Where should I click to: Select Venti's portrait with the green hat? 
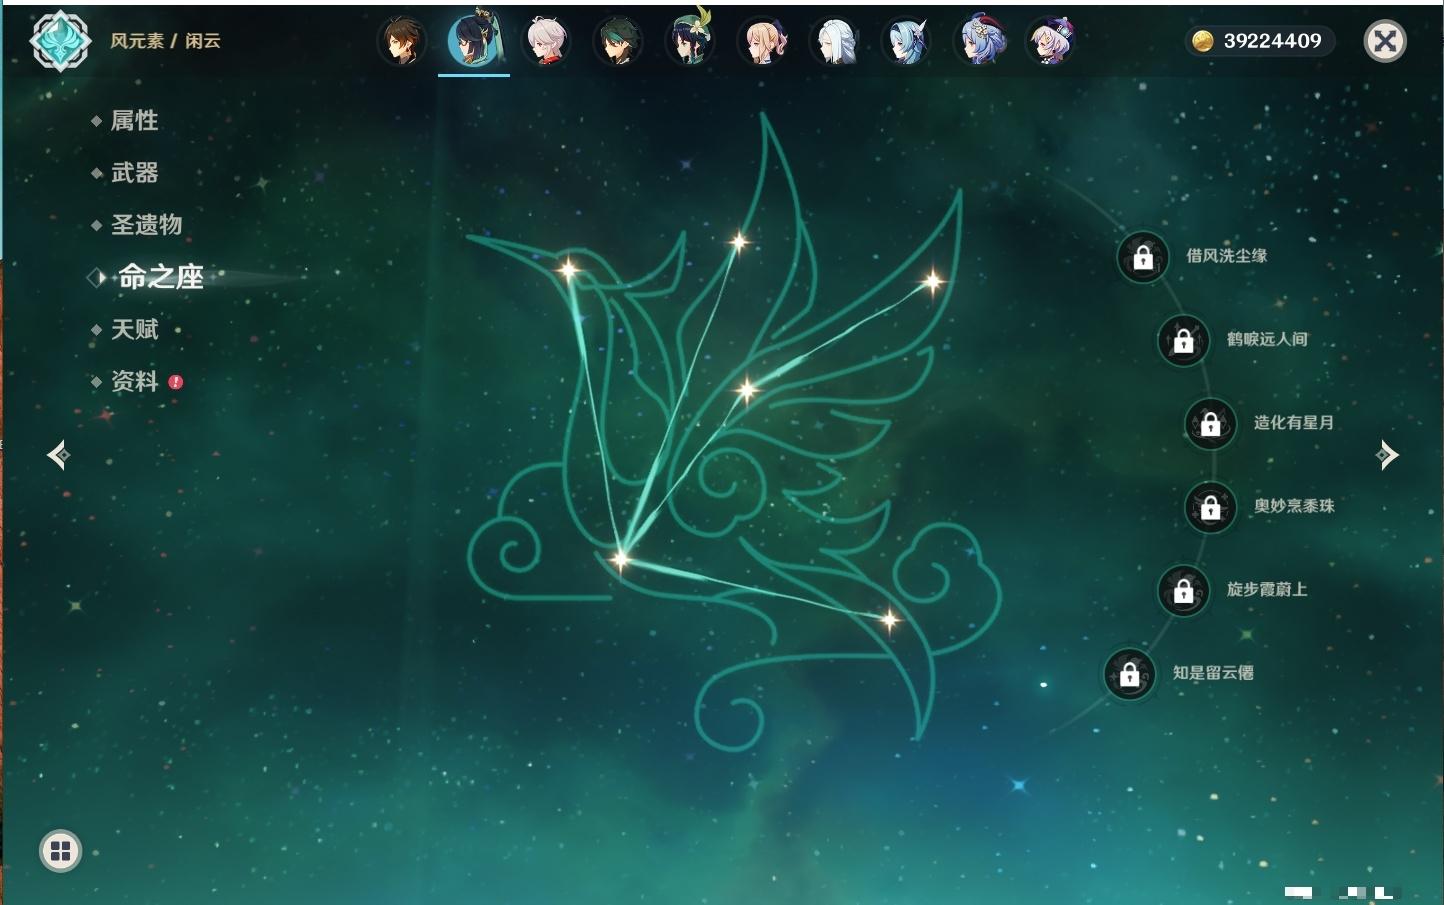[x=690, y=42]
